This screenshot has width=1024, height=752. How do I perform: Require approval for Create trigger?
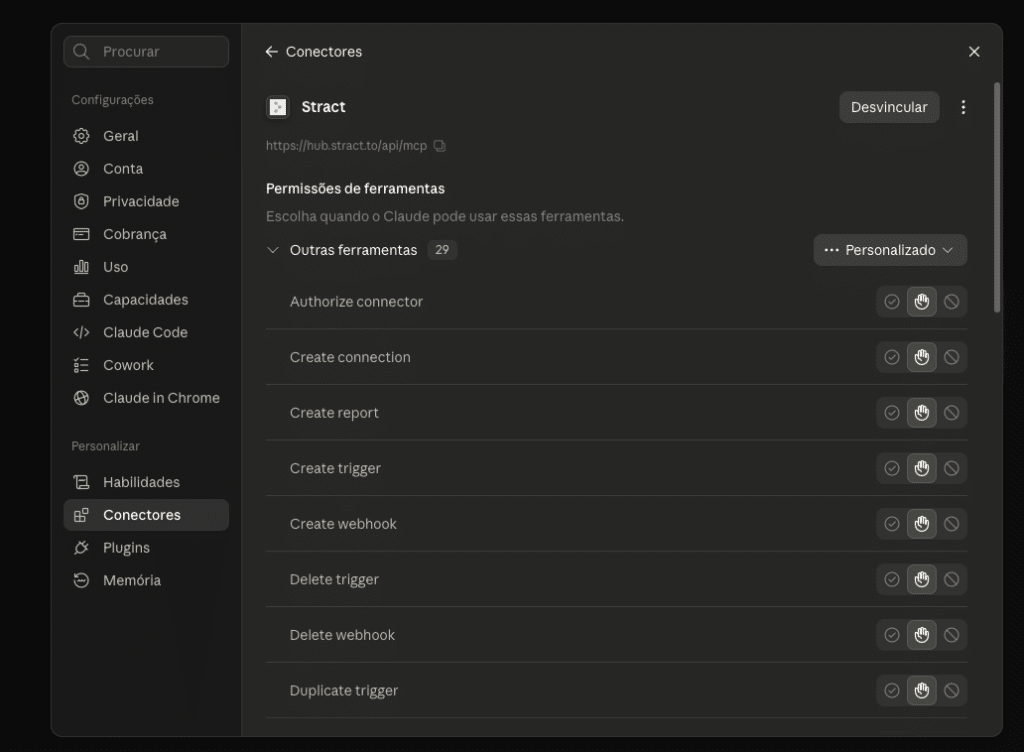coord(921,468)
